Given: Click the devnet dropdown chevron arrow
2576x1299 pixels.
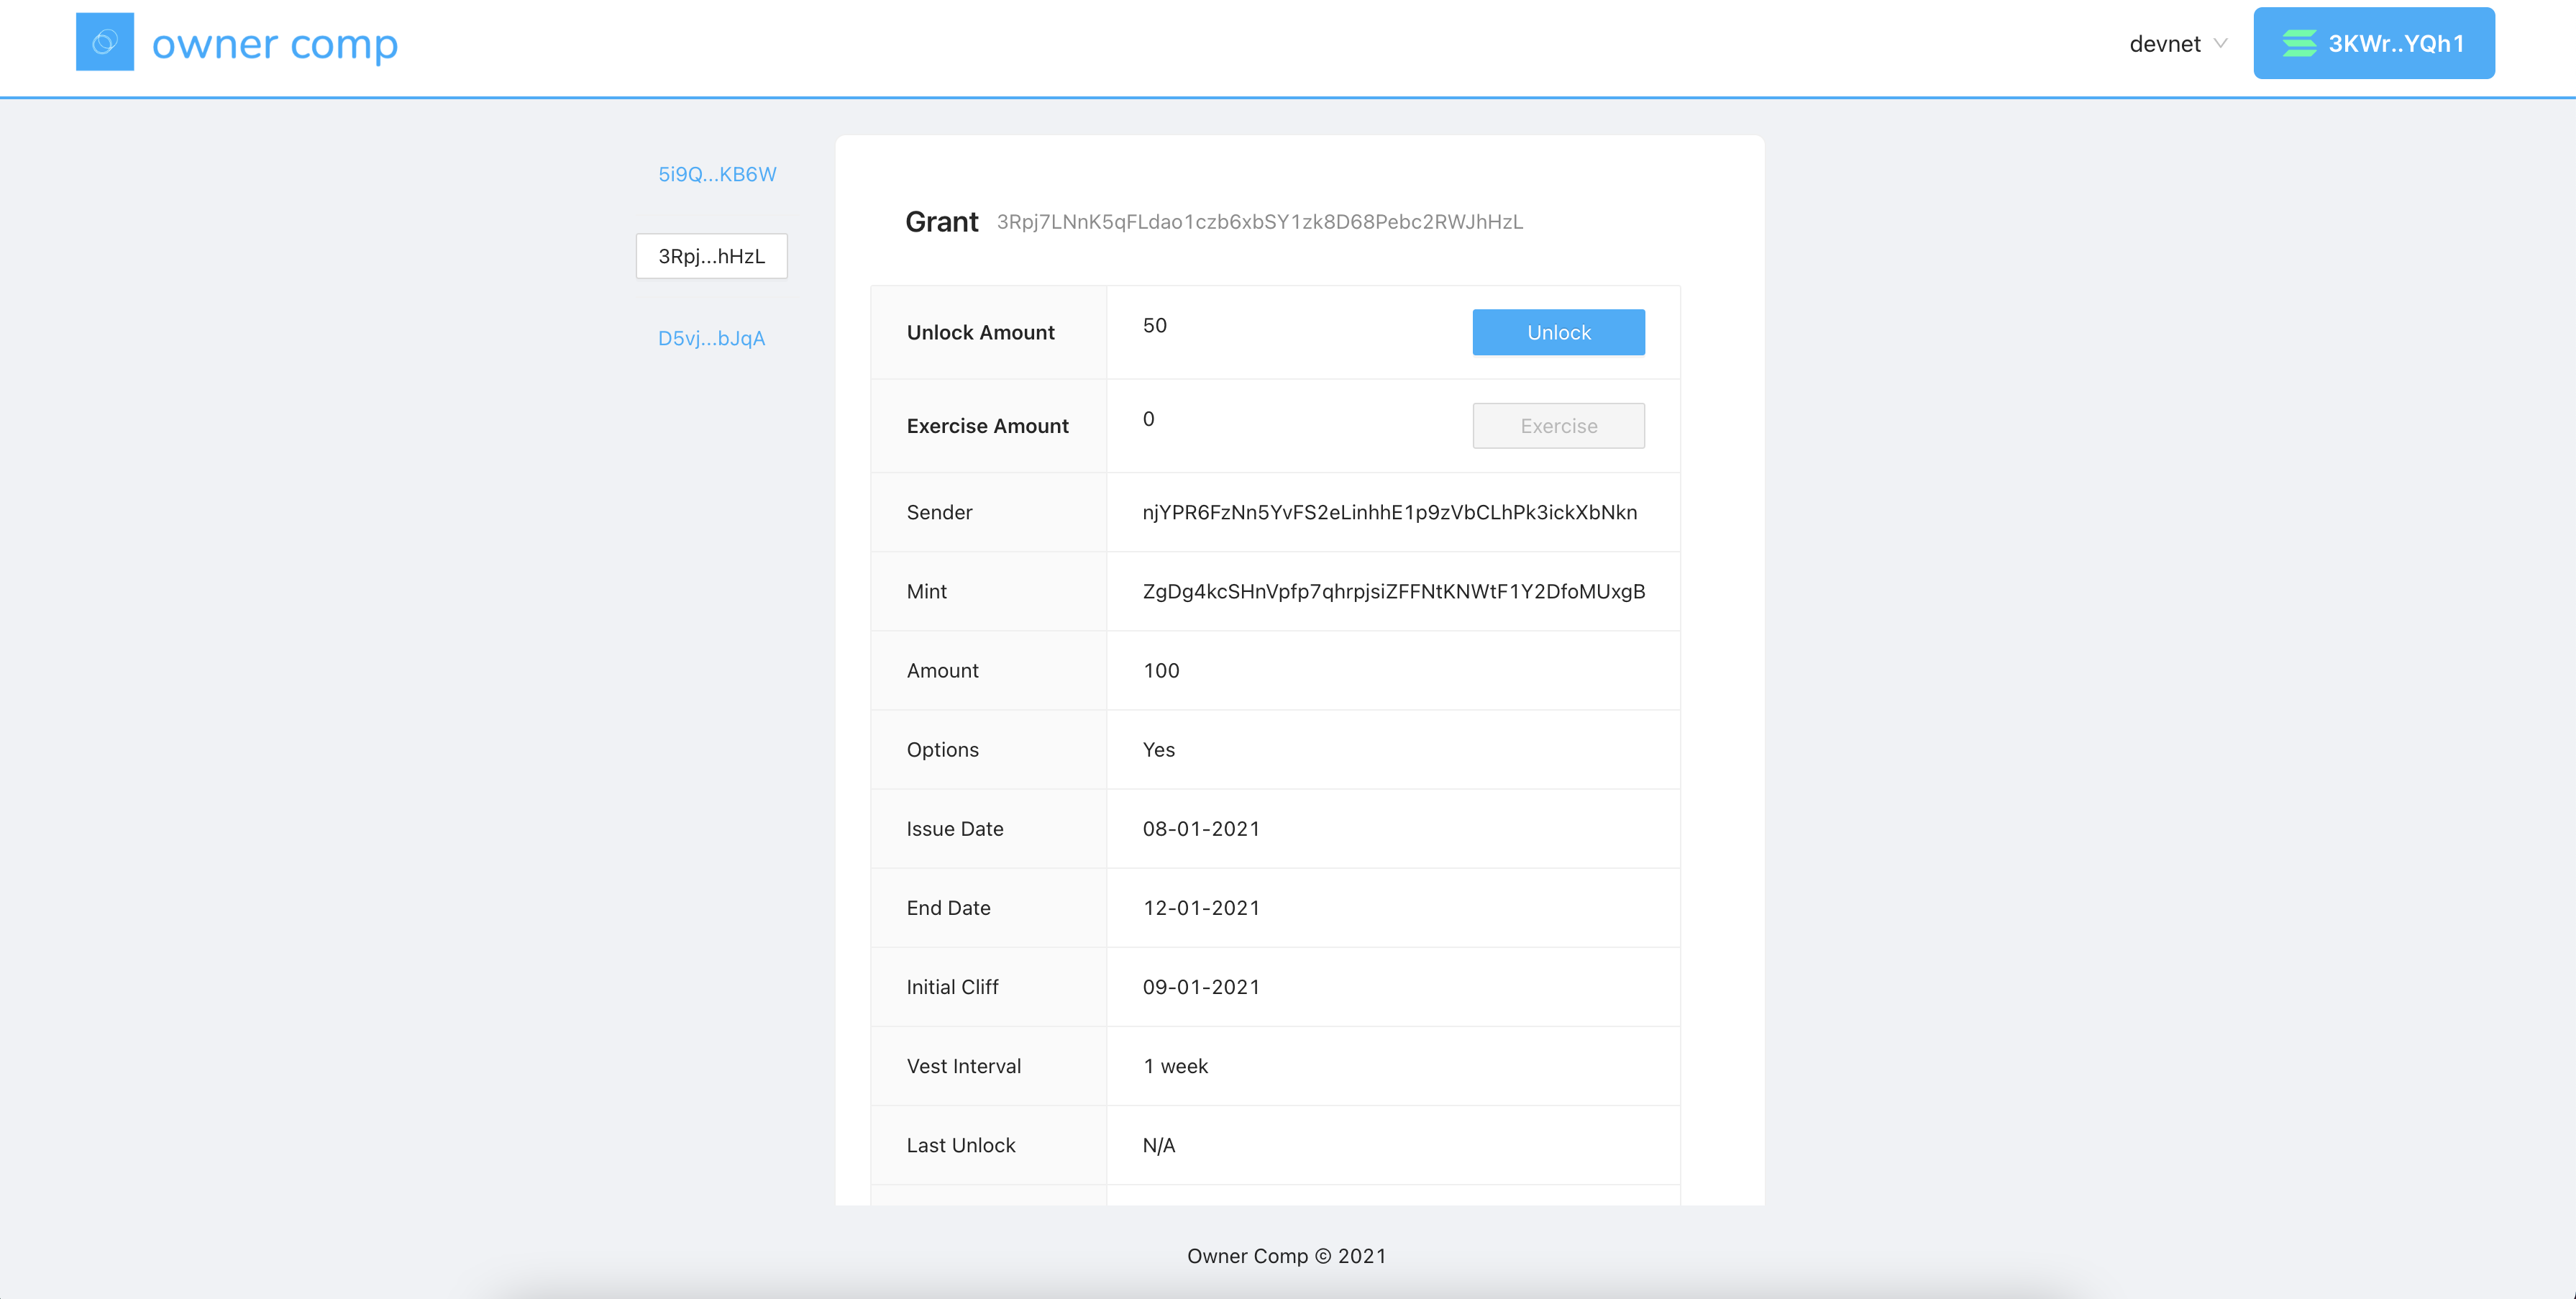Looking at the screenshot, I should click(2221, 43).
